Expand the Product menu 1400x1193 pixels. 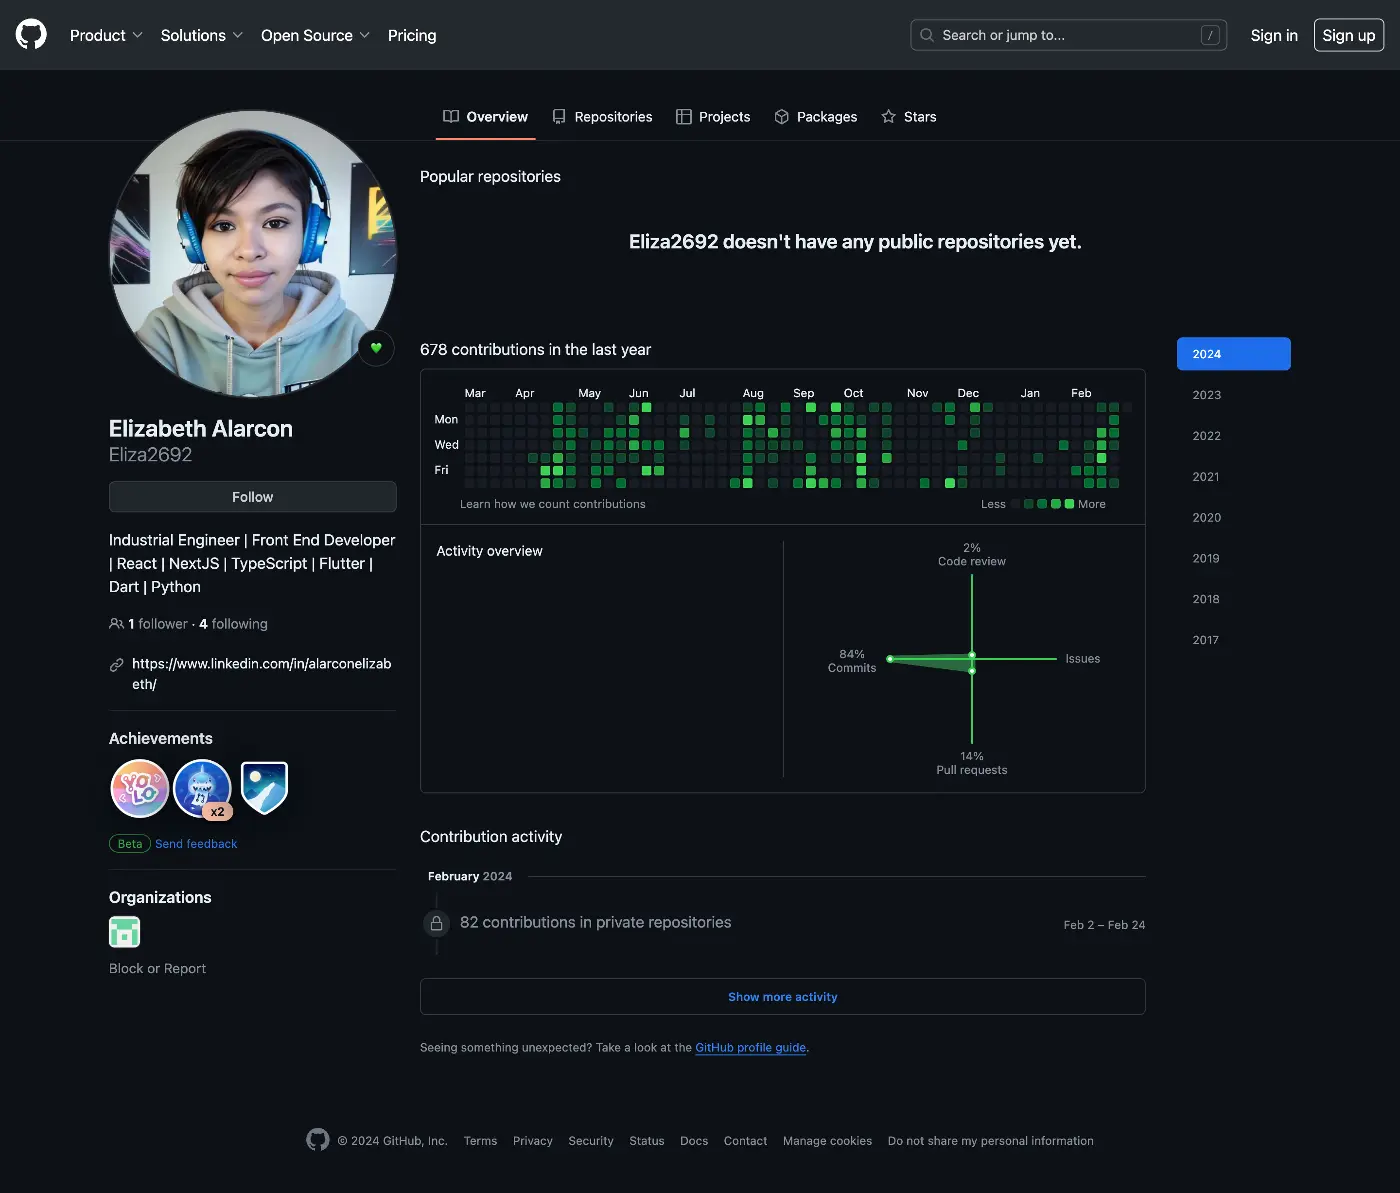[x=106, y=35]
